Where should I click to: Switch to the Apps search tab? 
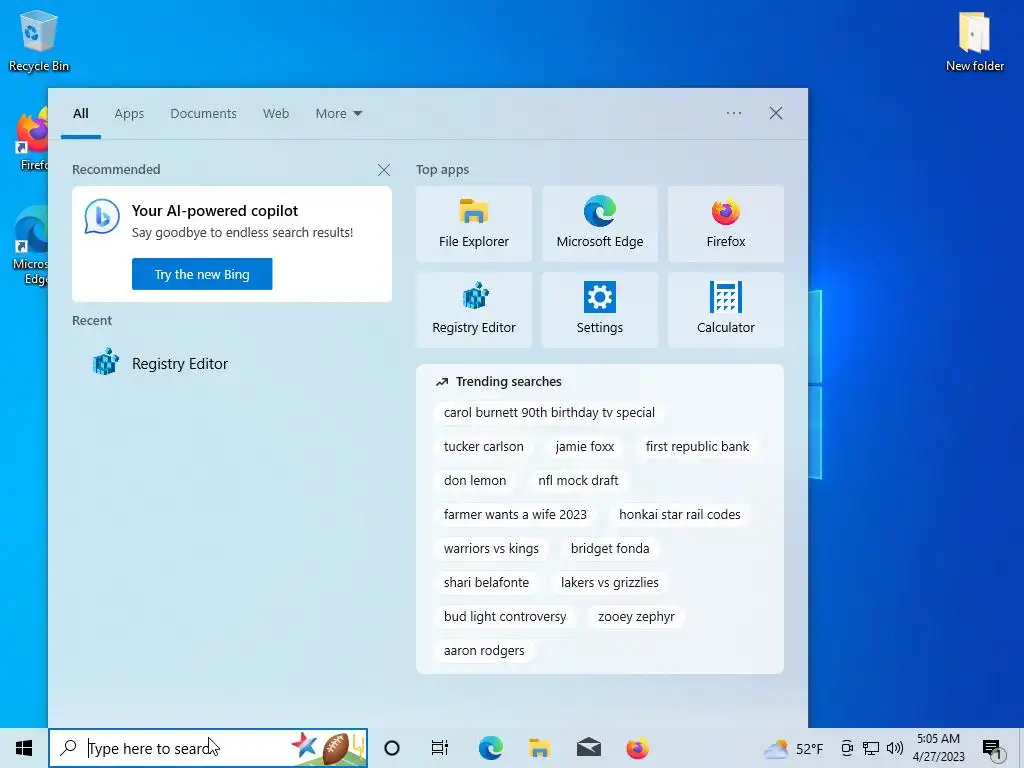click(x=129, y=114)
